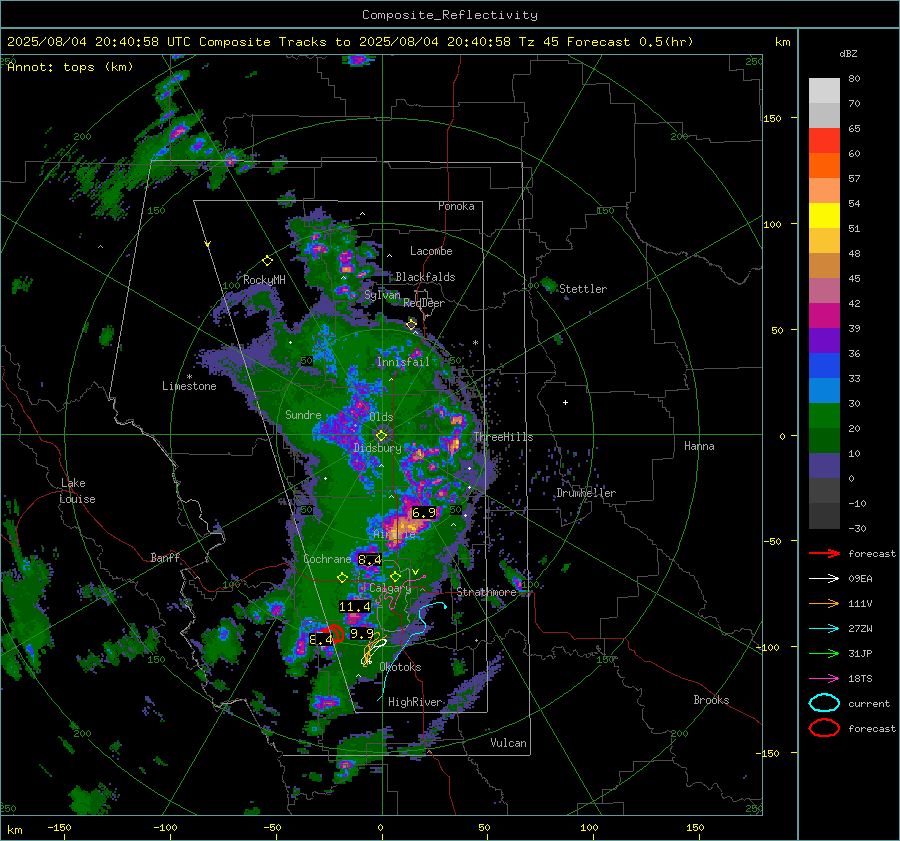
Task: Select the 9.9 storm top annotation
Action: 362,634
